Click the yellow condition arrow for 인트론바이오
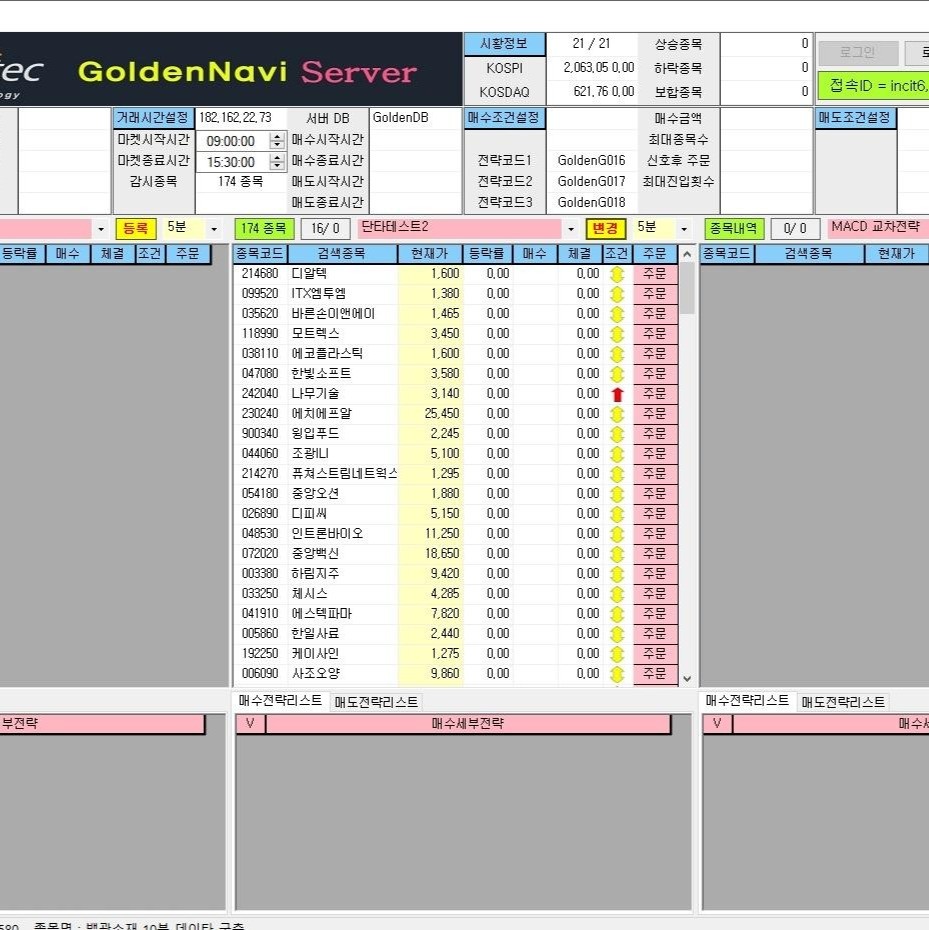The image size is (929, 930). (617, 534)
